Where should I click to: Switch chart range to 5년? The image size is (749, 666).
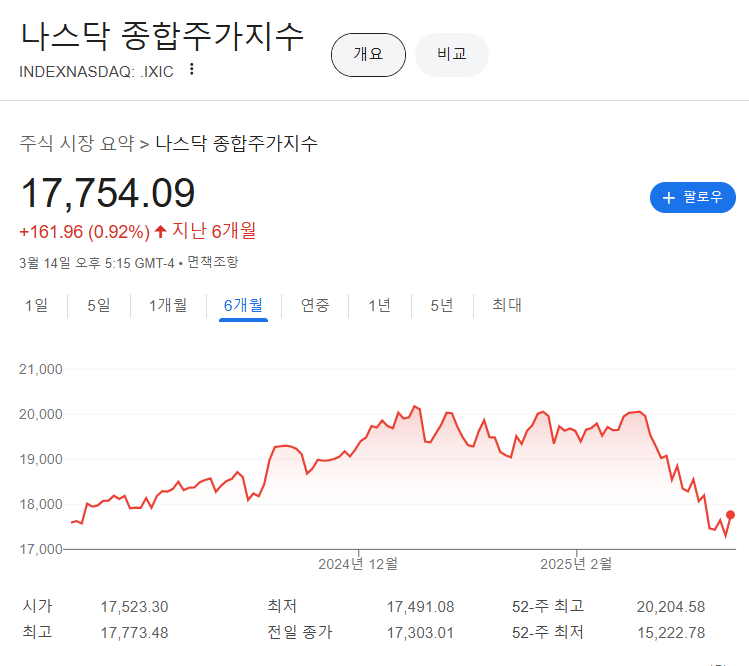click(x=442, y=305)
